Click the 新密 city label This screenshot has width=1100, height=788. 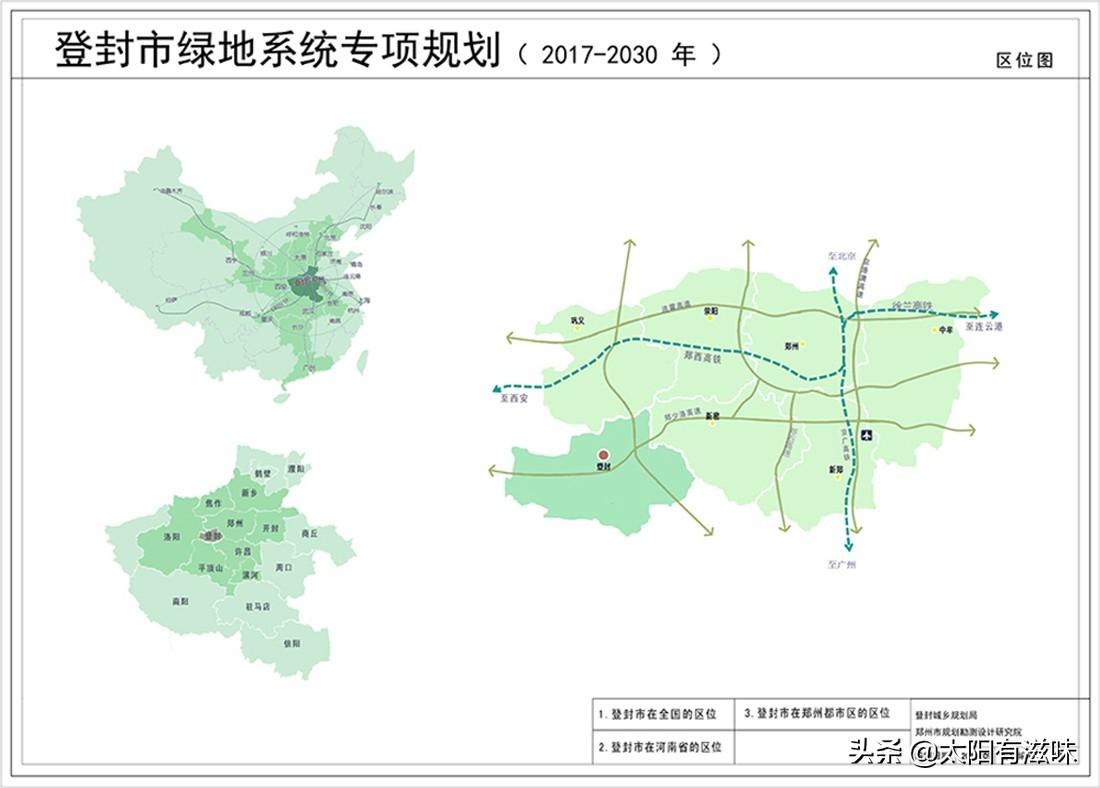click(x=713, y=416)
